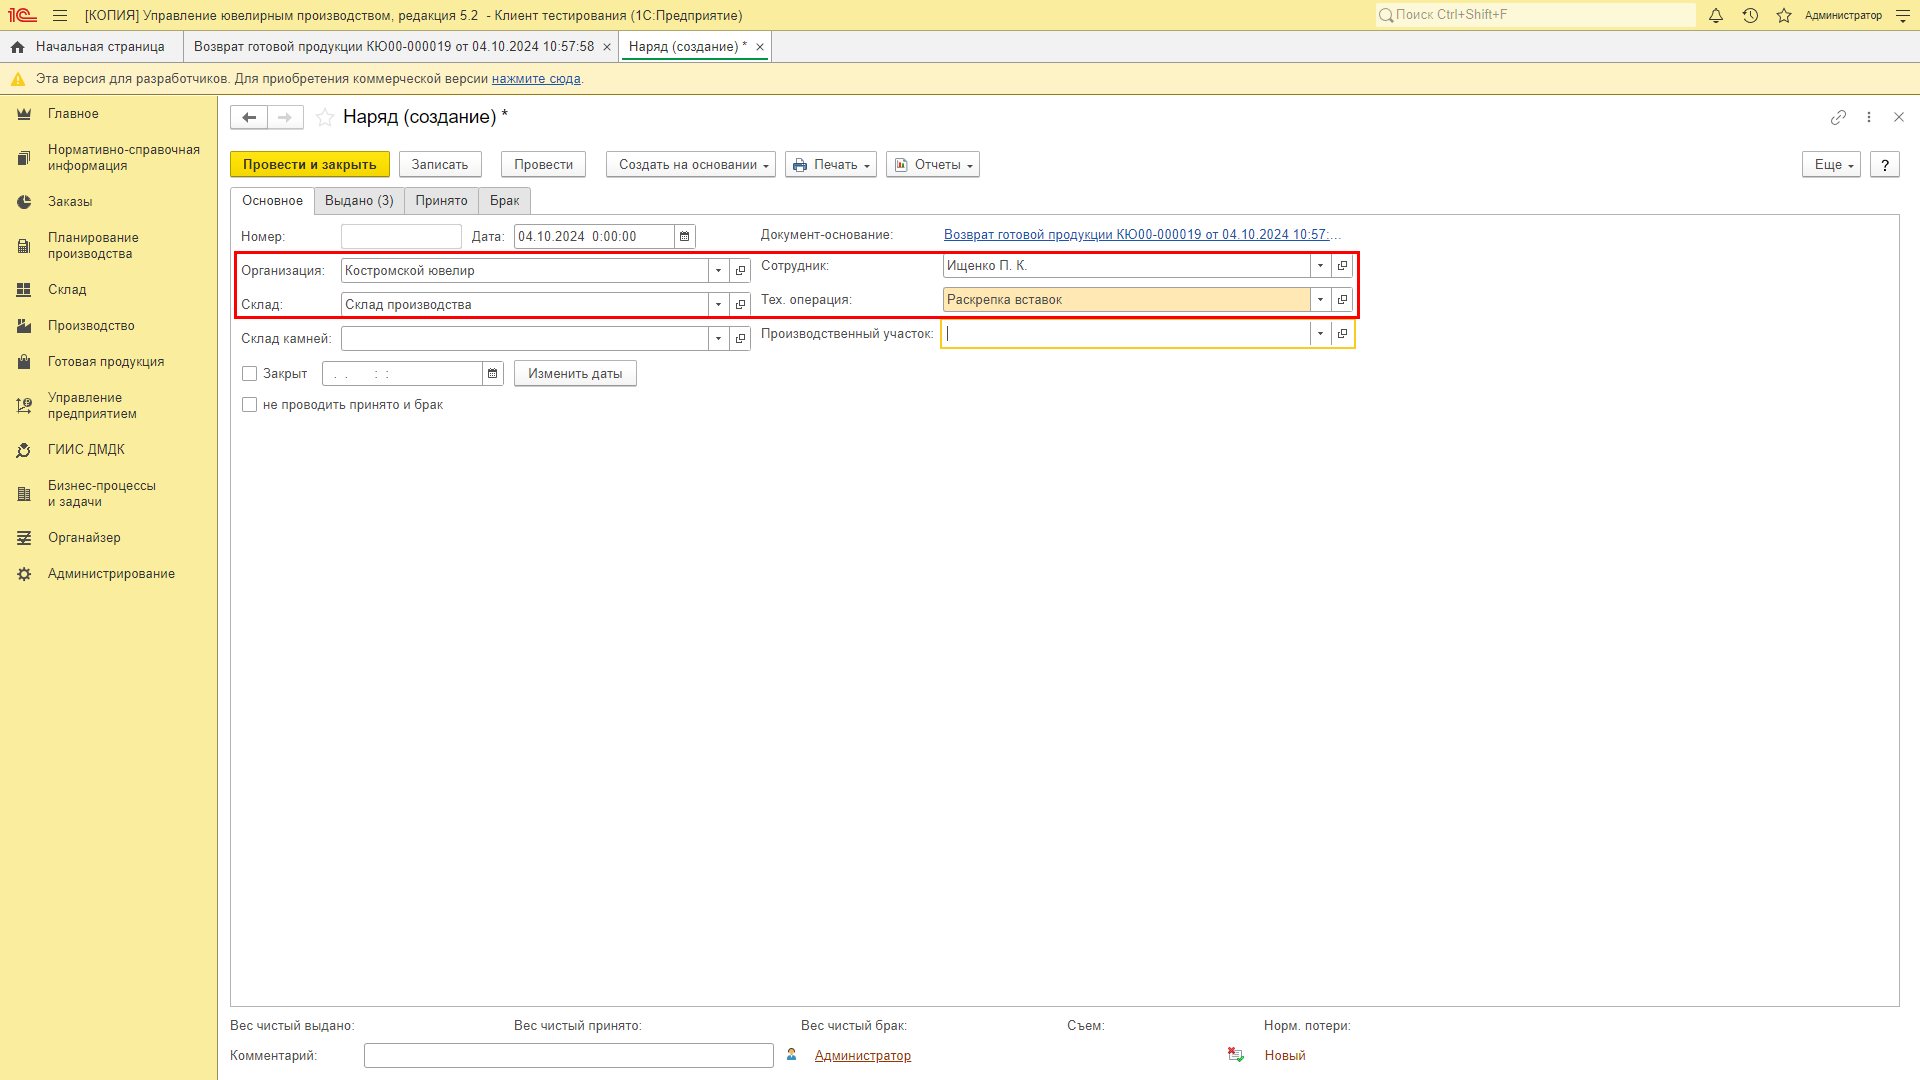1920x1080 pixels.
Task: Open Склад камней record icon
Action: click(741, 339)
